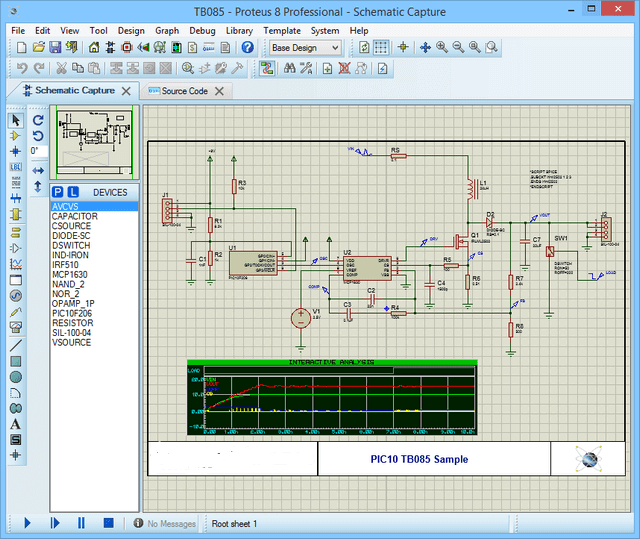Click the Library 'L' button
Screen dimensions: 640x539
point(74,192)
